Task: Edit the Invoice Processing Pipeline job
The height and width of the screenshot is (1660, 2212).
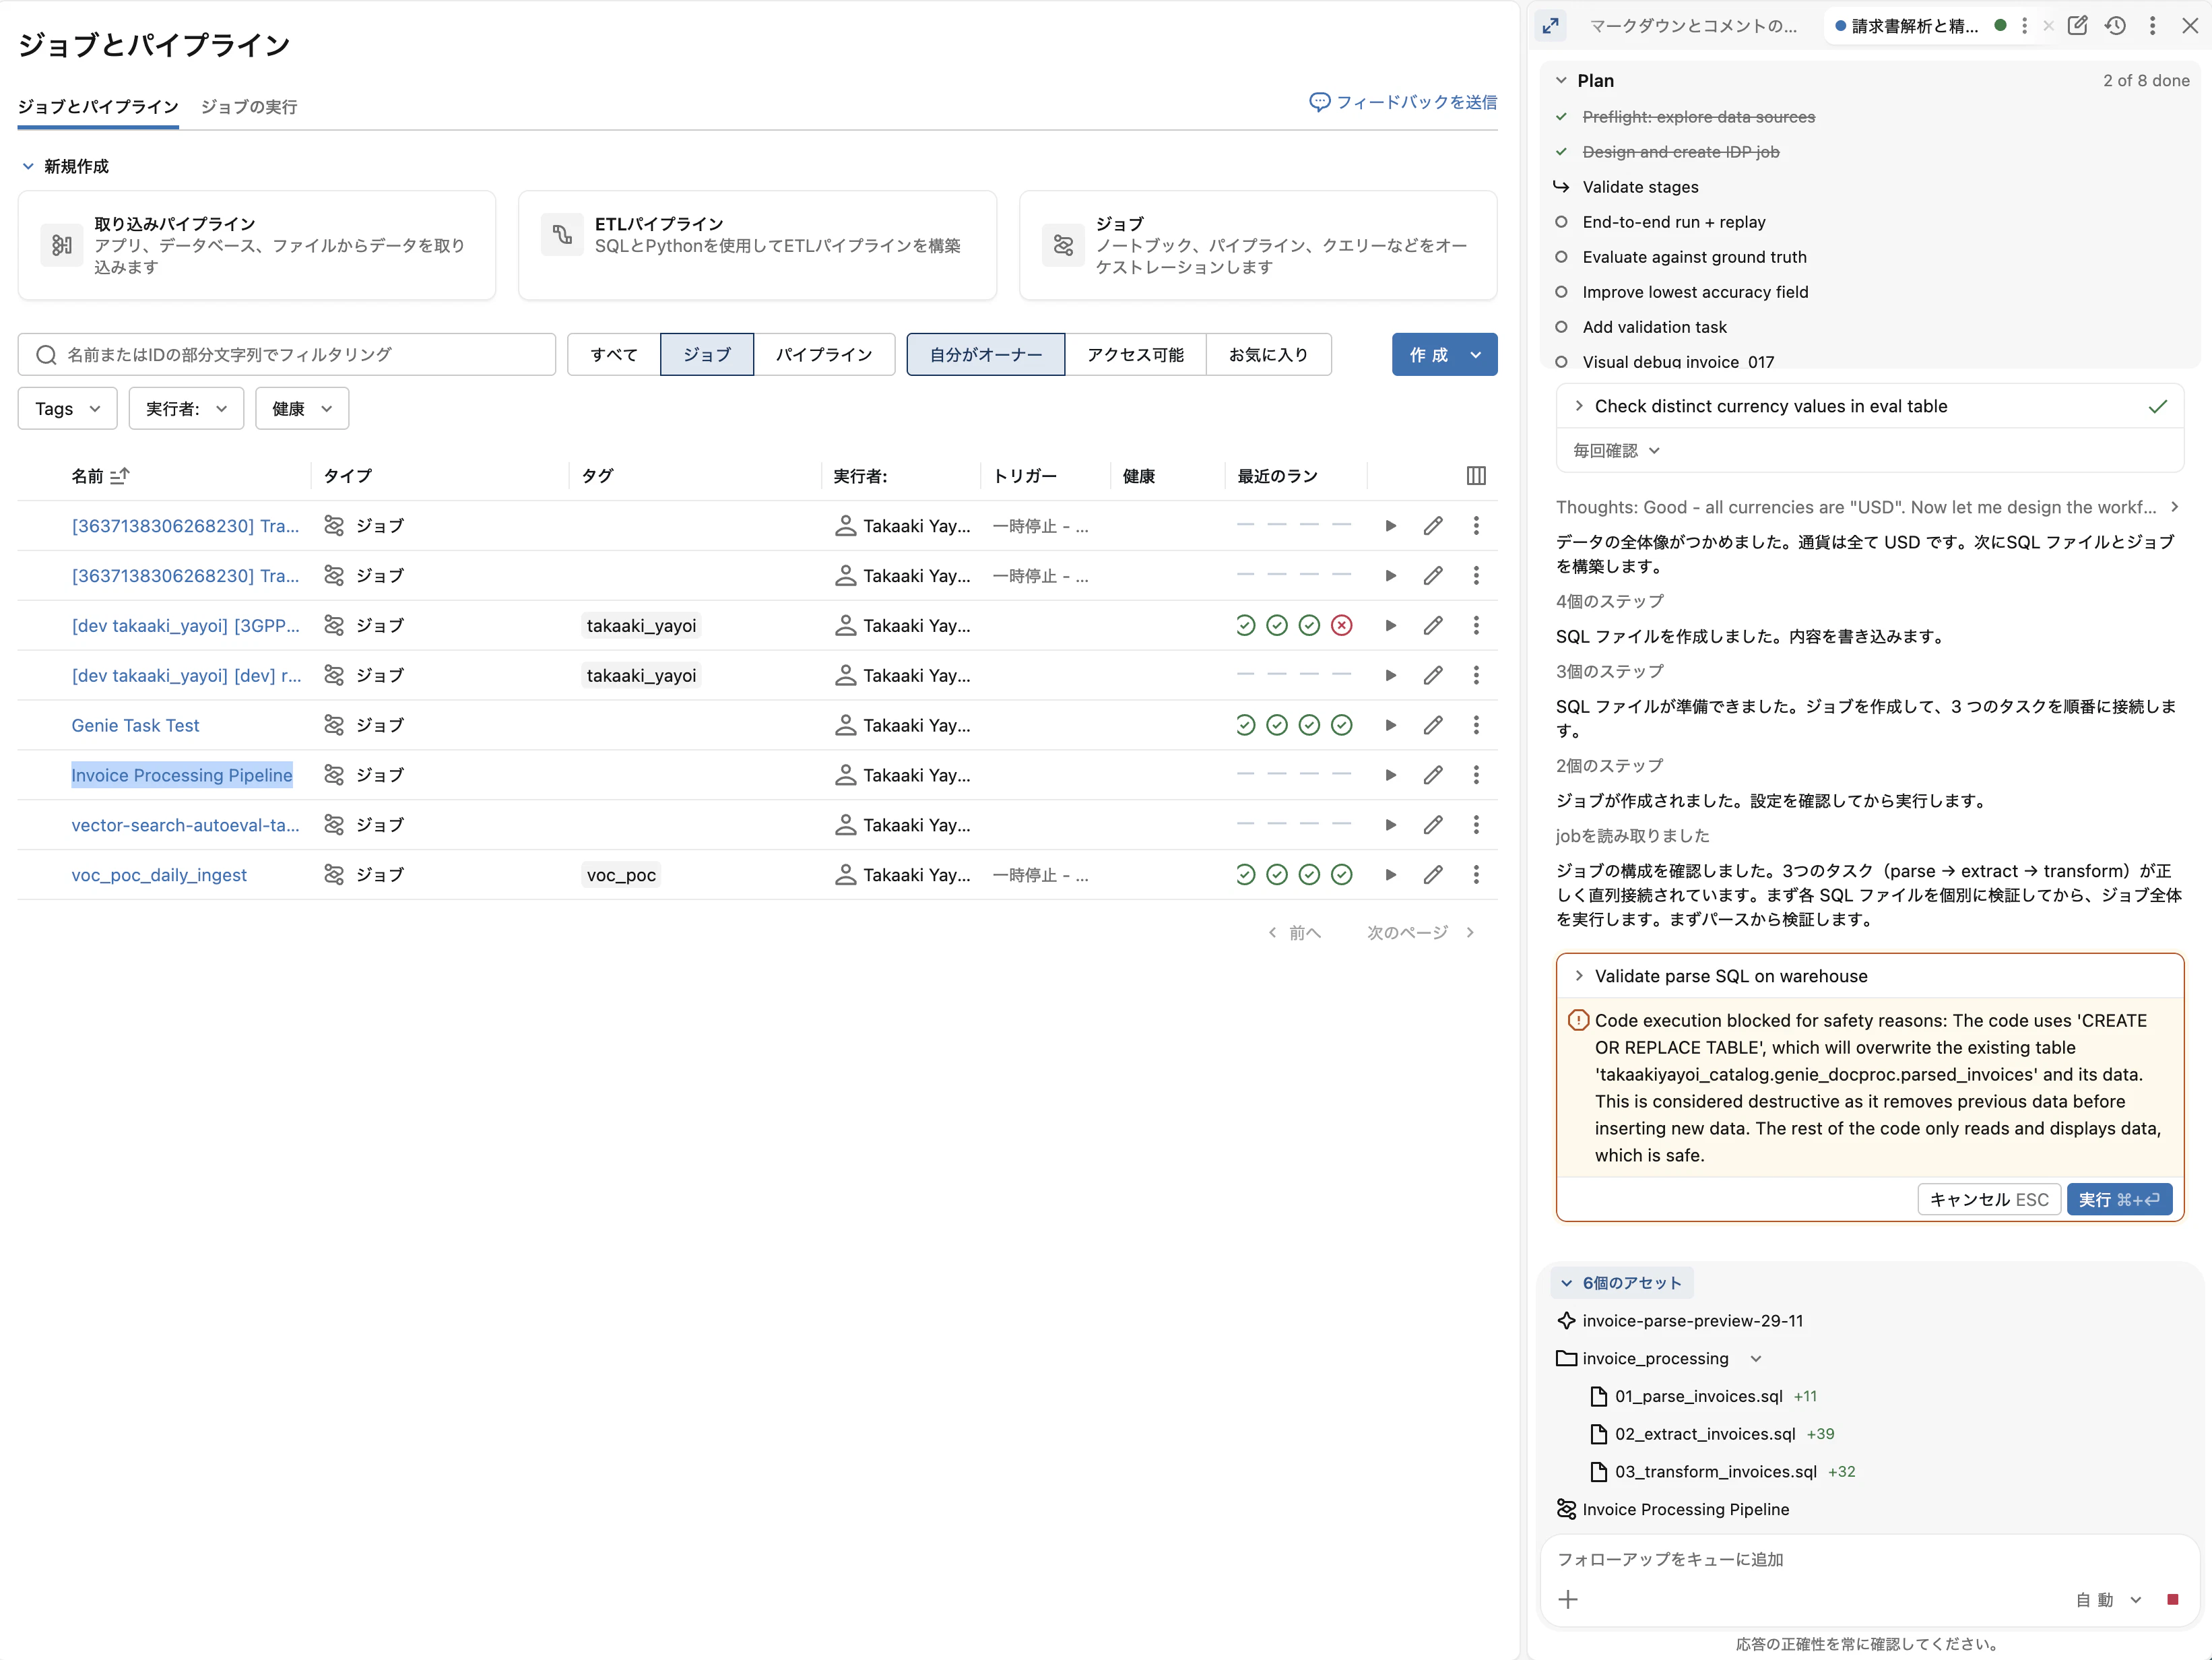Action: 1433,775
